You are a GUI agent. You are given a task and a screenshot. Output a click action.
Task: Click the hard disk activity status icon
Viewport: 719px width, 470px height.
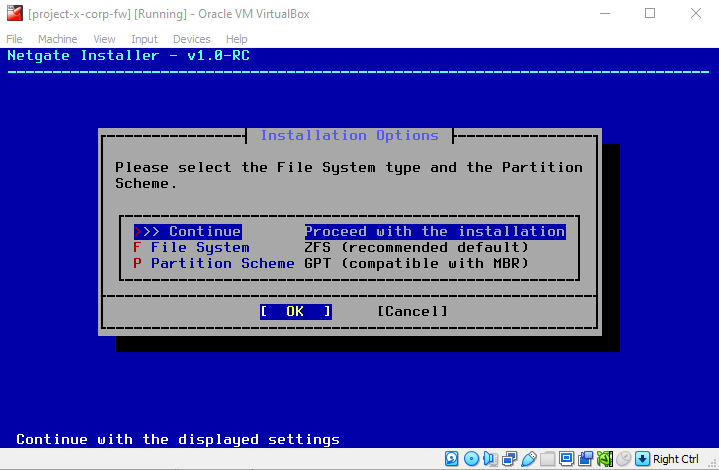coord(452,459)
